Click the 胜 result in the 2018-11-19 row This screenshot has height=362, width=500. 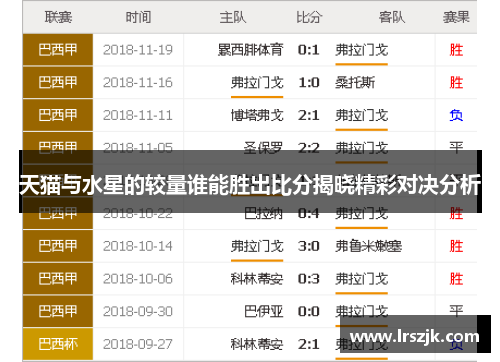pyautogui.click(x=456, y=50)
